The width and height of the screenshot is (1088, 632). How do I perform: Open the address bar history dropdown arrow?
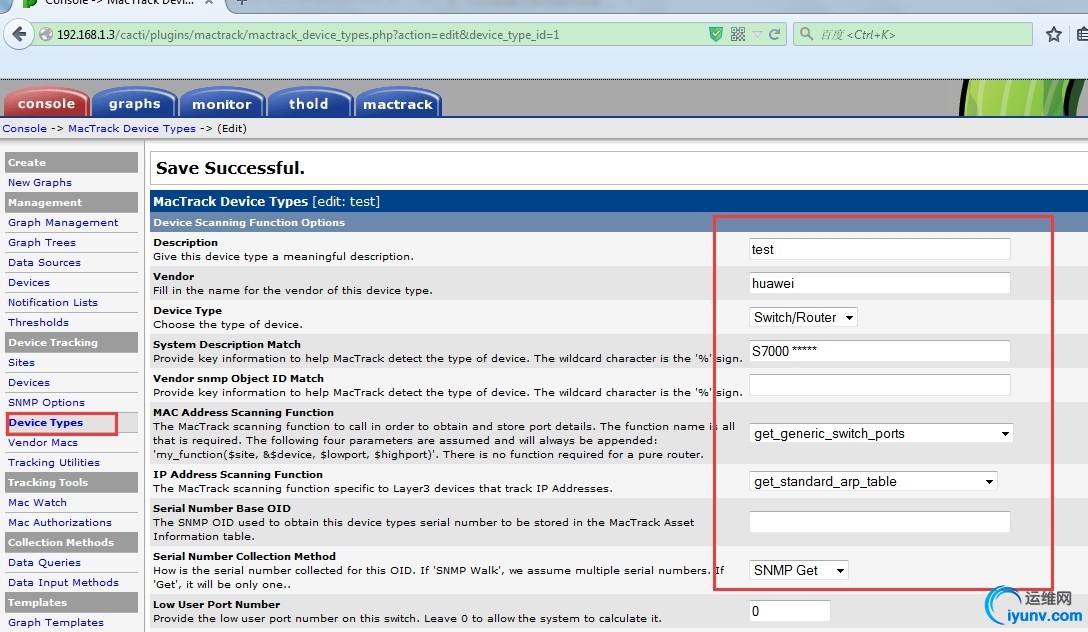point(757,34)
